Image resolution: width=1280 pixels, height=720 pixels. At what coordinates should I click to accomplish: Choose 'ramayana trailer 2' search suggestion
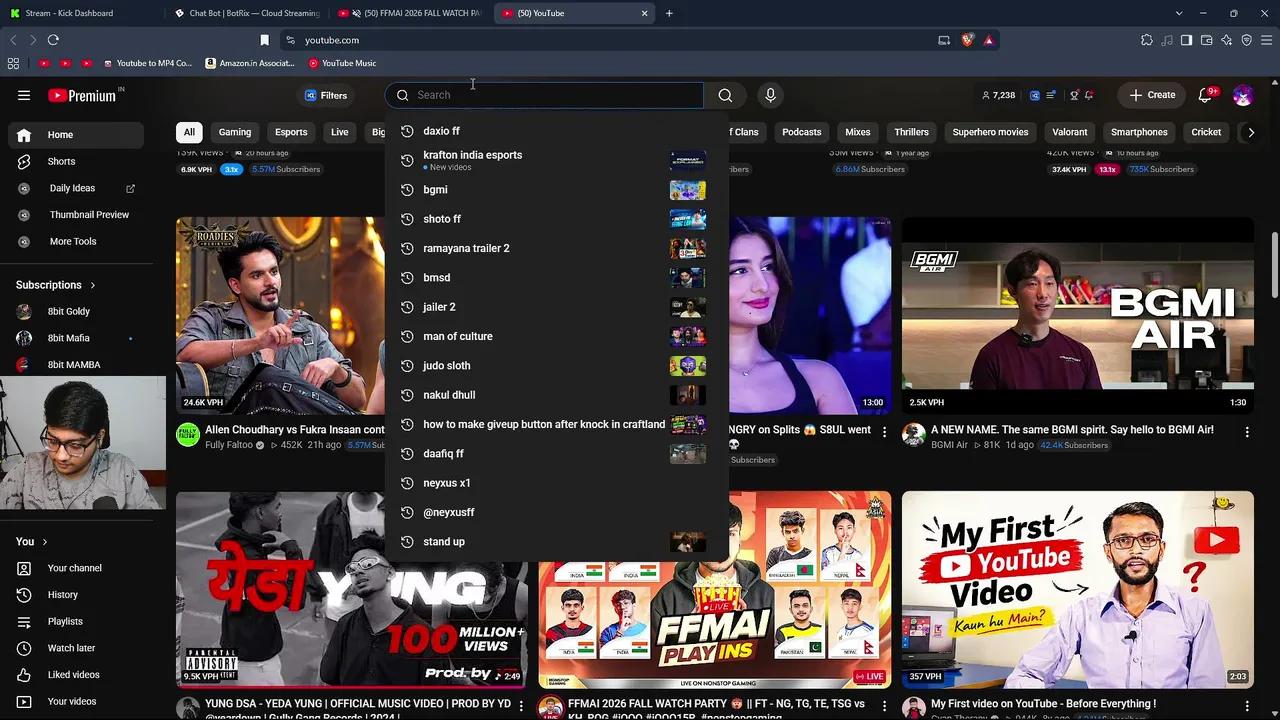[557, 248]
